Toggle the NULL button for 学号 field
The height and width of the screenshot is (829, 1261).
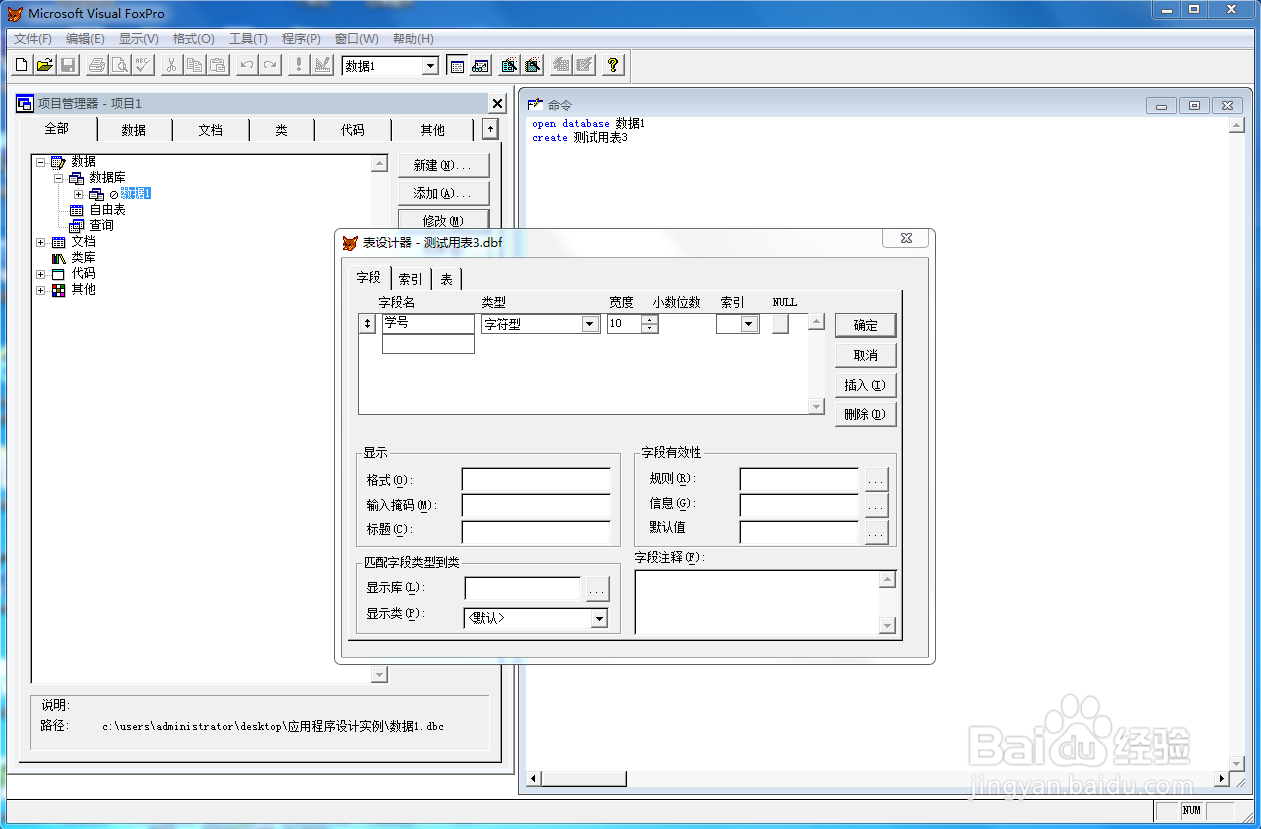point(781,323)
